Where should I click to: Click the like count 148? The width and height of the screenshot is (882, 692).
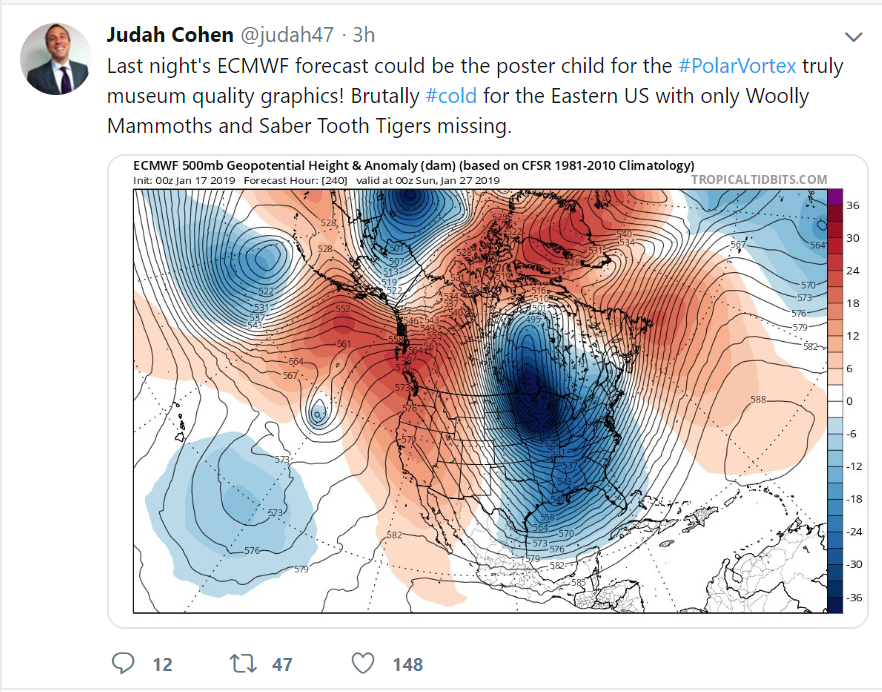coord(408,664)
